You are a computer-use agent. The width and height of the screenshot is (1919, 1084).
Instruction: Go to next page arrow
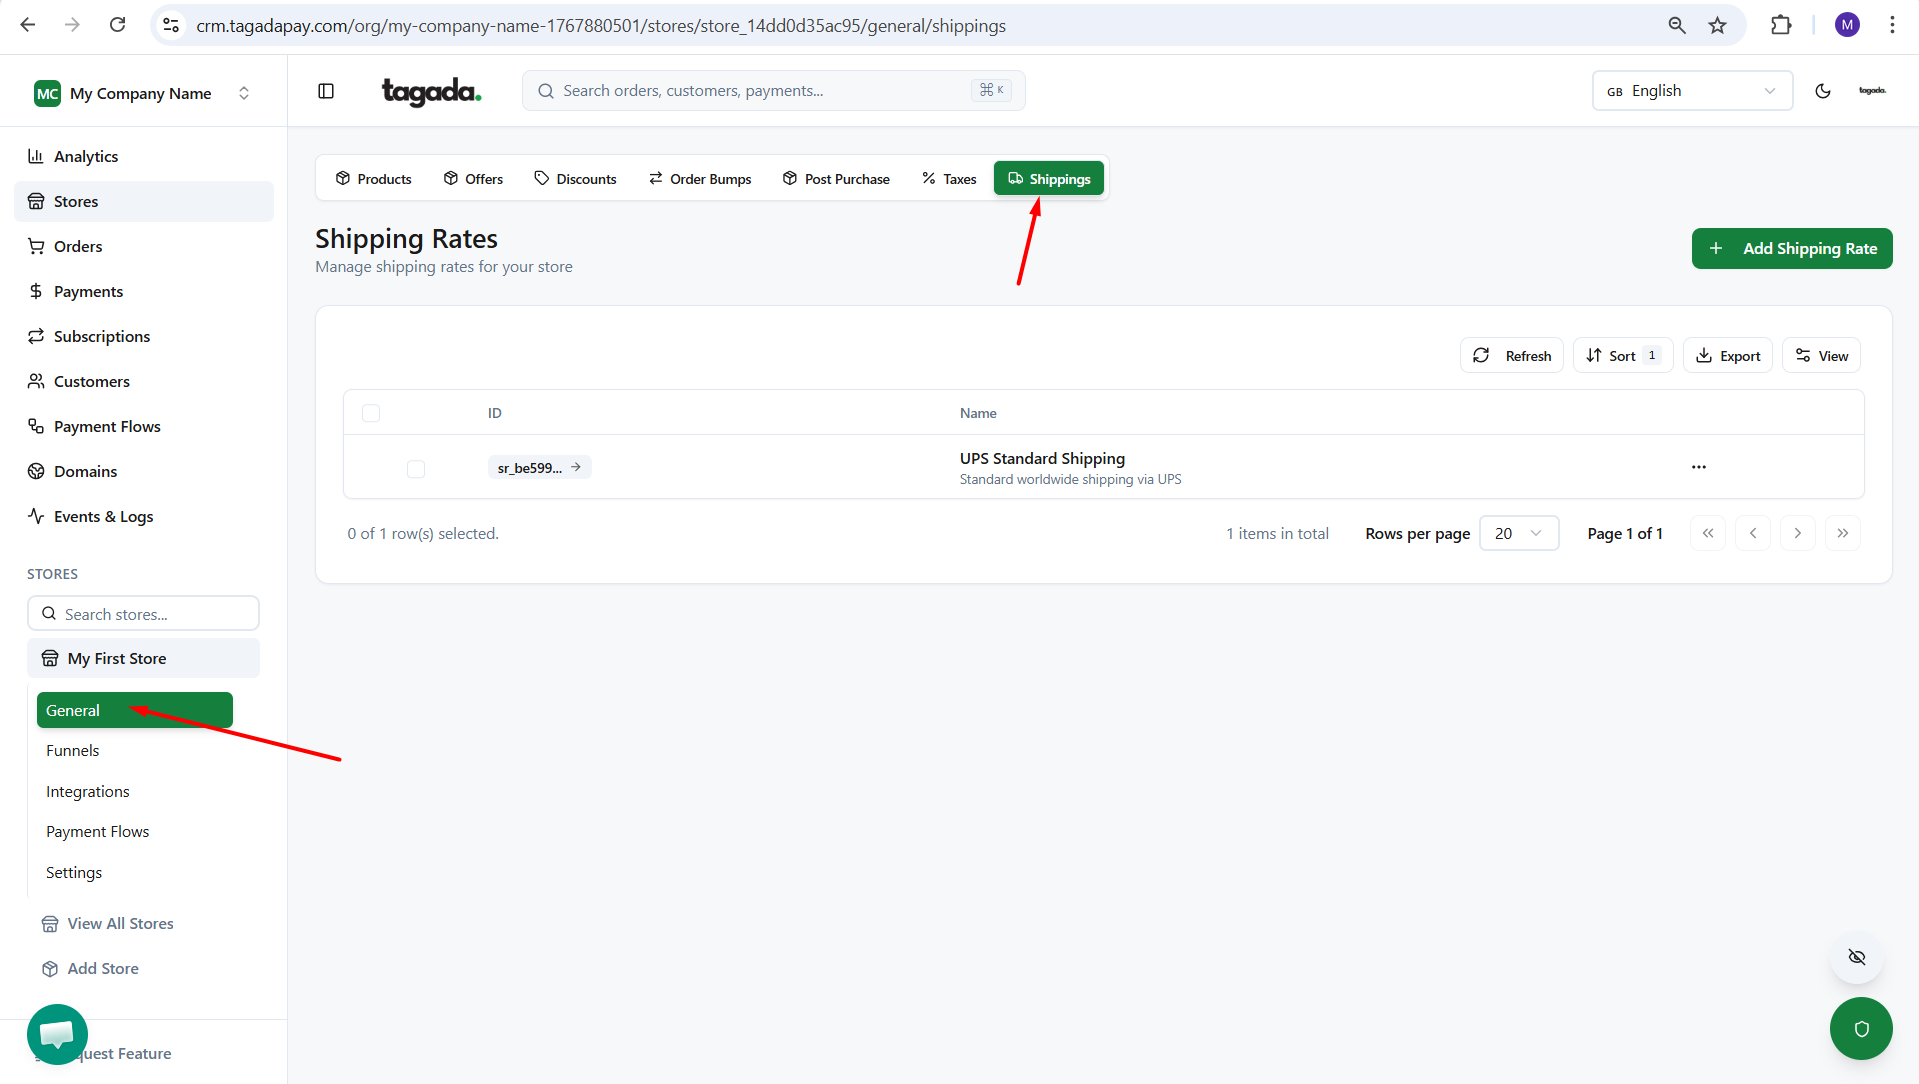[x=1797, y=533]
